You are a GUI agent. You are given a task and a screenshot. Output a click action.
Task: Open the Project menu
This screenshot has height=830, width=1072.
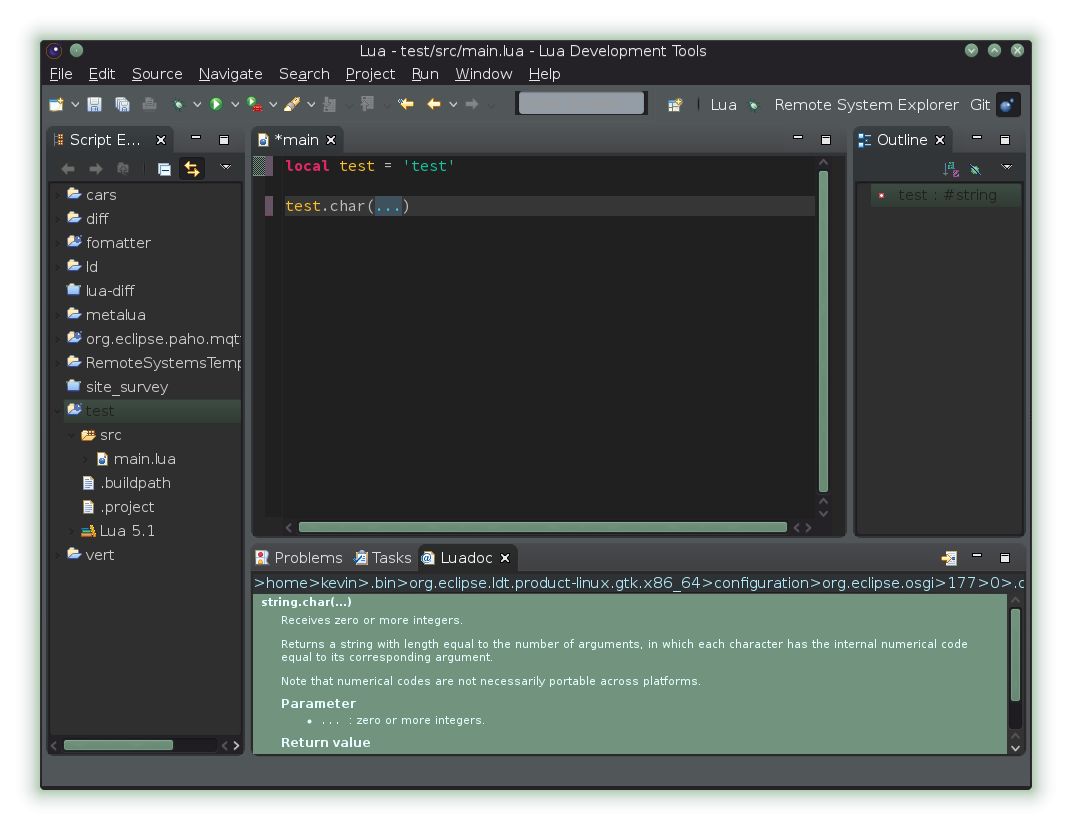pos(371,74)
